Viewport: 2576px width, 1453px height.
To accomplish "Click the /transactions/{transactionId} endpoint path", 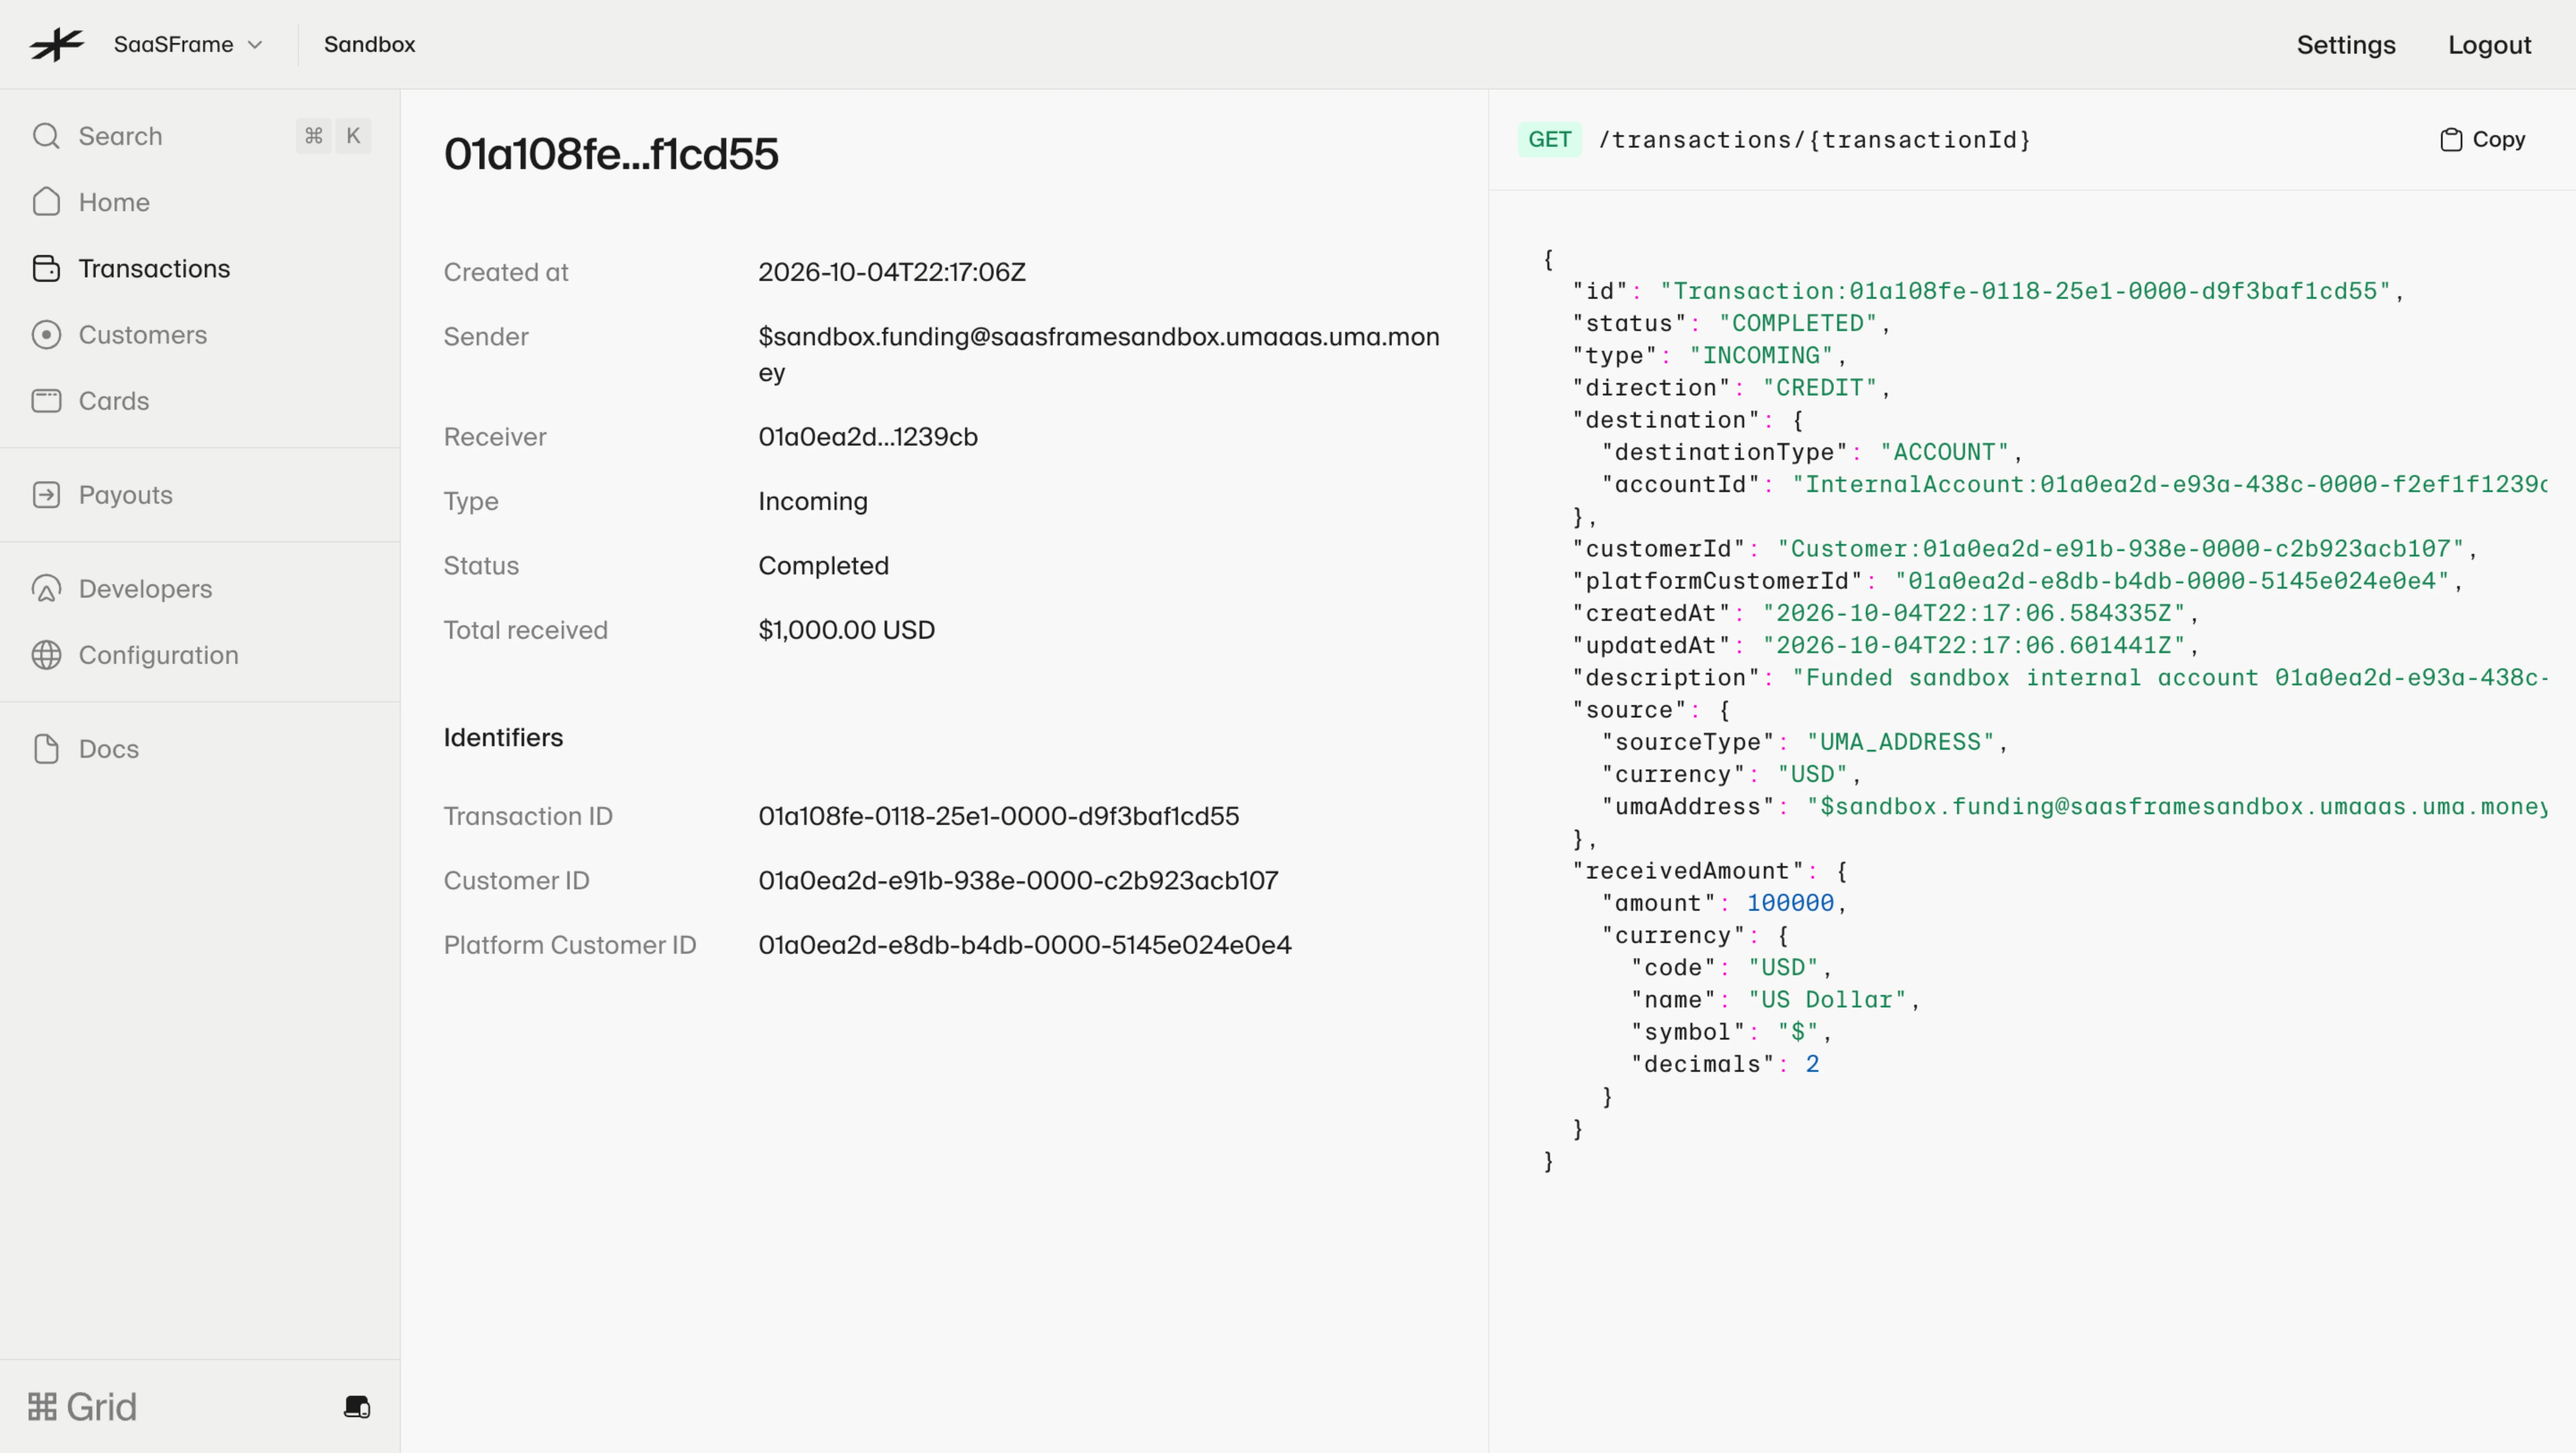I will pos(1814,139).
